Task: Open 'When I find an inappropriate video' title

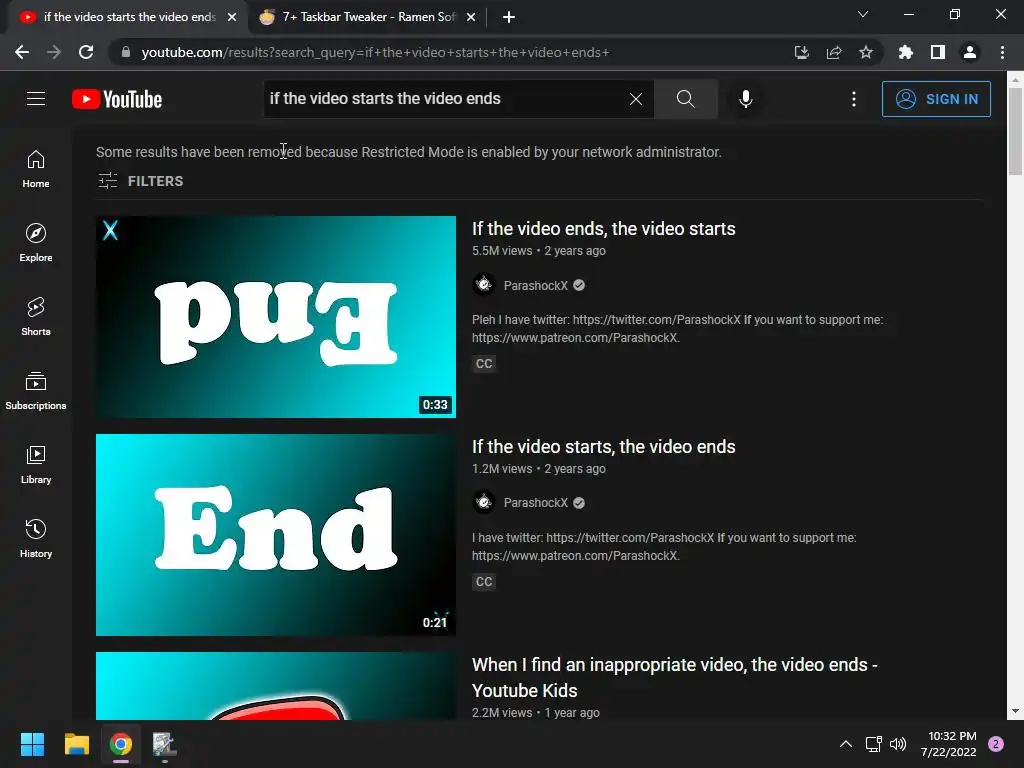Action: pos(675,677)
